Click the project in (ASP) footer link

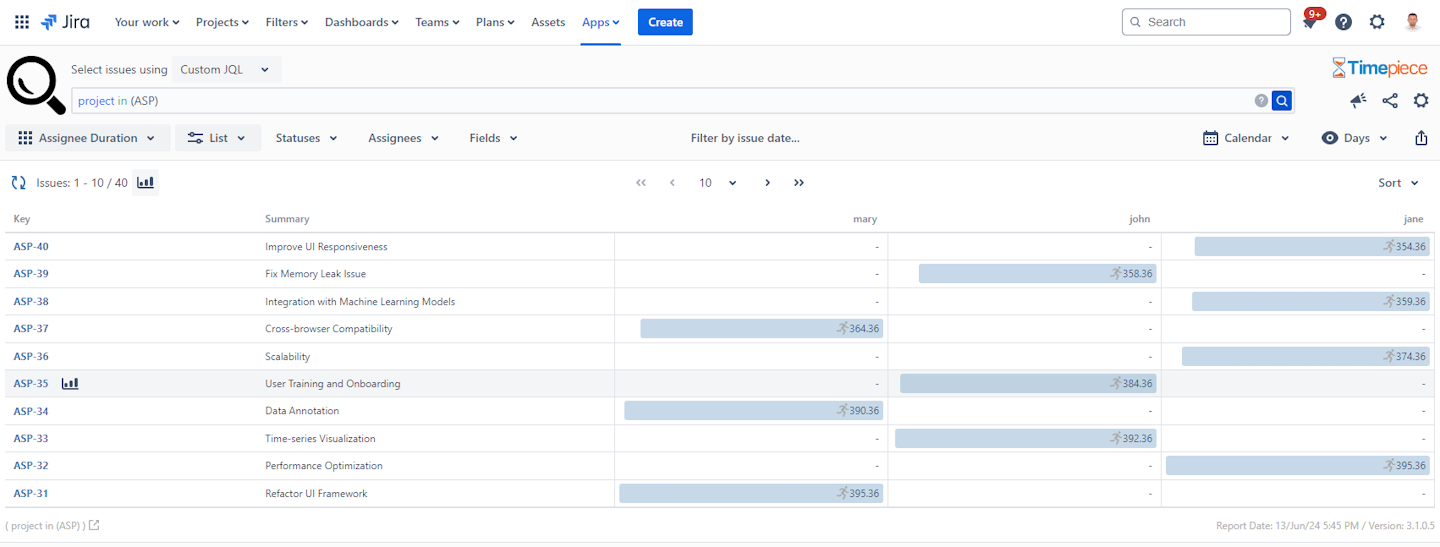45,525
